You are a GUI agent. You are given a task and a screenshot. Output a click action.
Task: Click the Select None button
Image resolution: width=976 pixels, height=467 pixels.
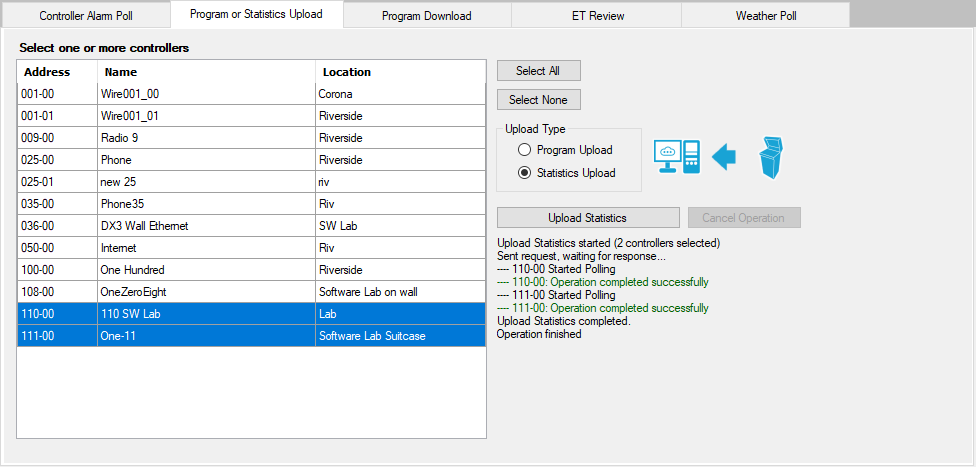538,100
